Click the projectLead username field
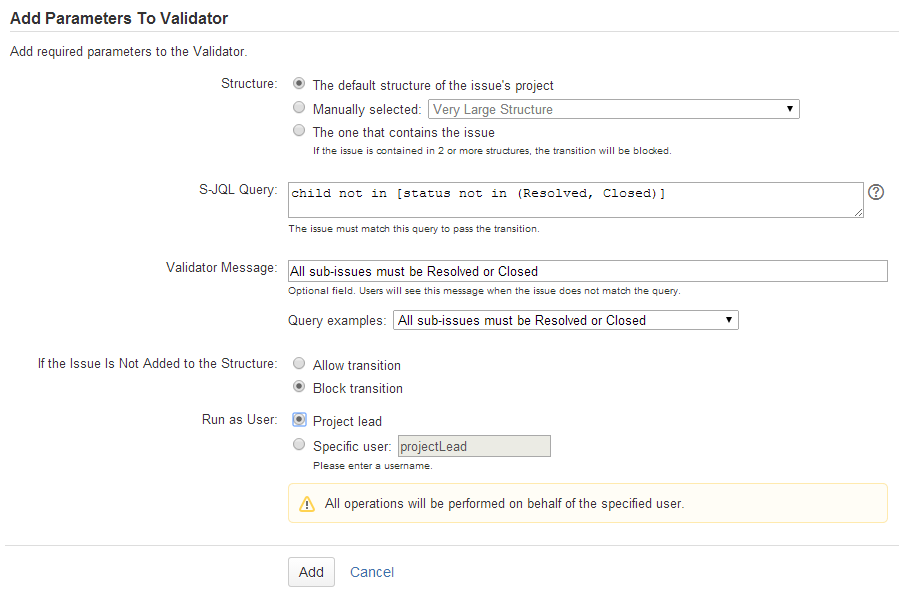This screenshot has height=598, width=899. coord(474,446)
